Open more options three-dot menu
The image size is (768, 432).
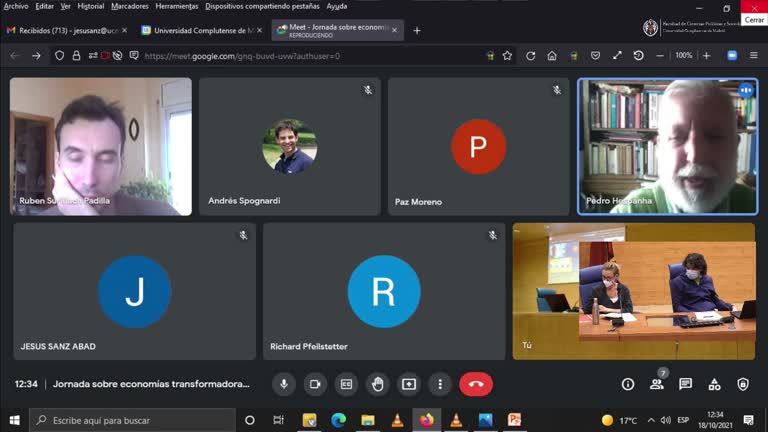coord(440,384)
